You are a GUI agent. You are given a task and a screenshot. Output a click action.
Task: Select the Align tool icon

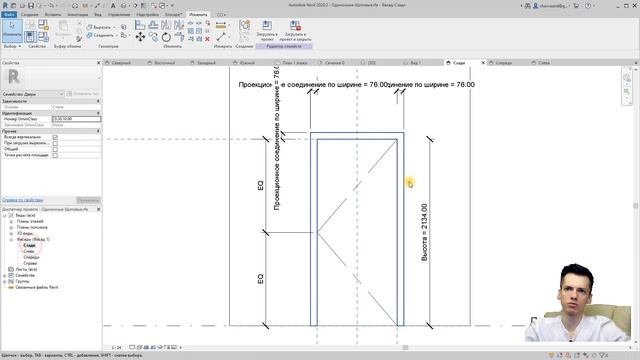pos(140,25)
